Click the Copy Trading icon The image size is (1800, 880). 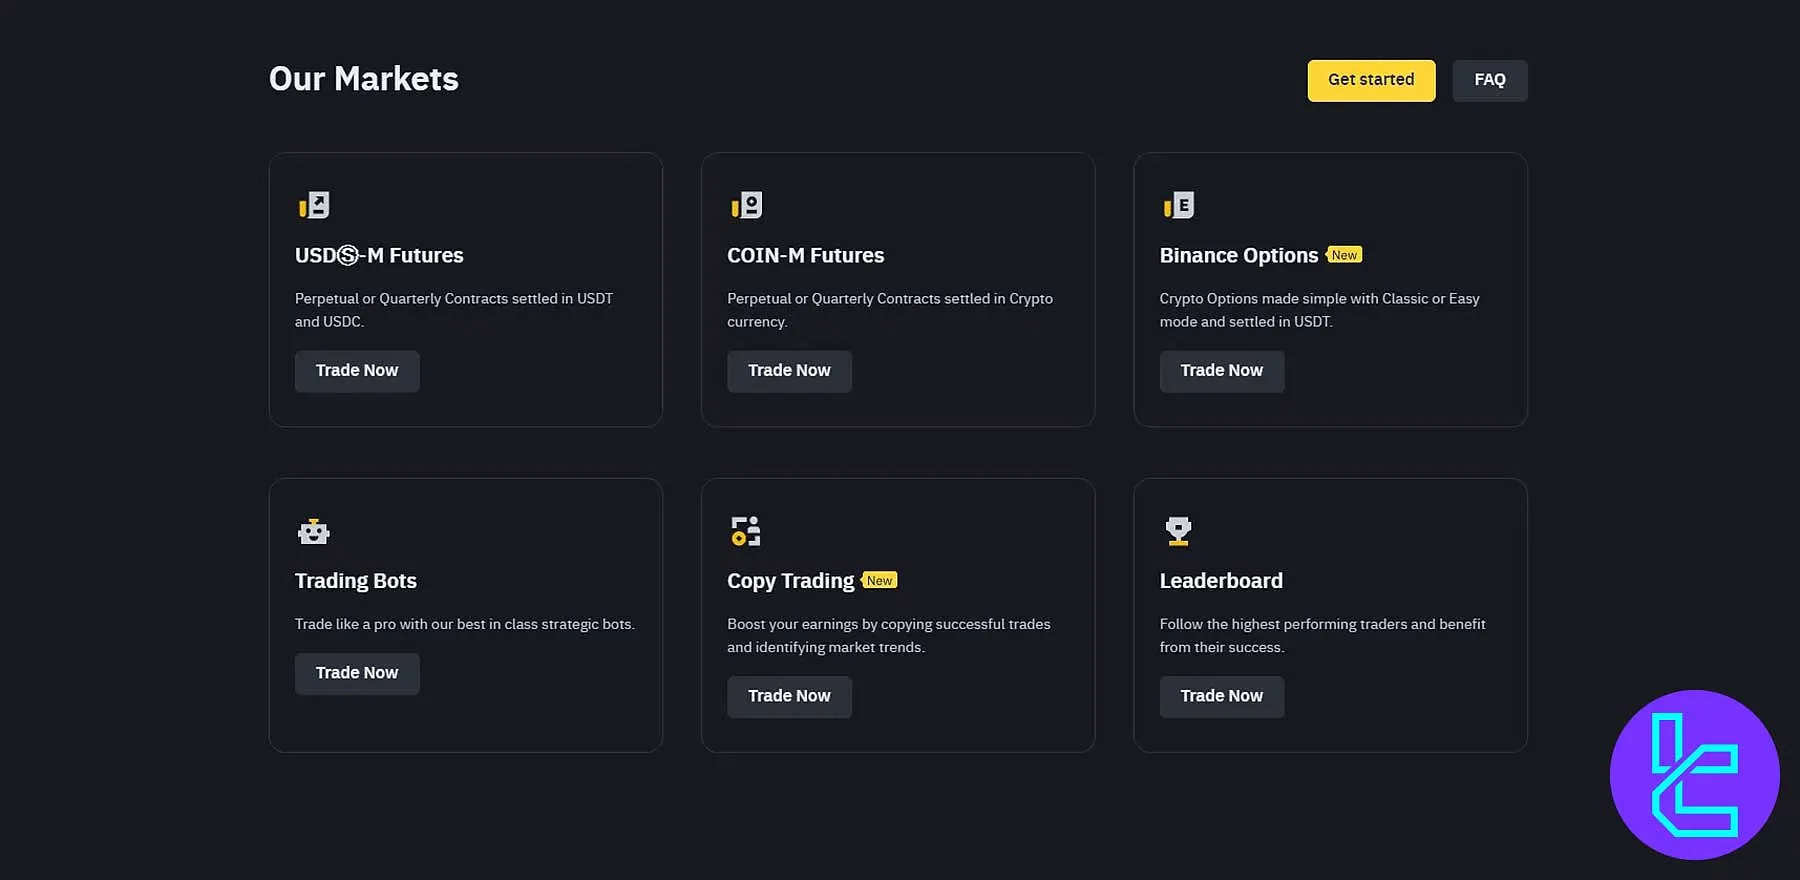pyautogui.click(x=746, y=531)
